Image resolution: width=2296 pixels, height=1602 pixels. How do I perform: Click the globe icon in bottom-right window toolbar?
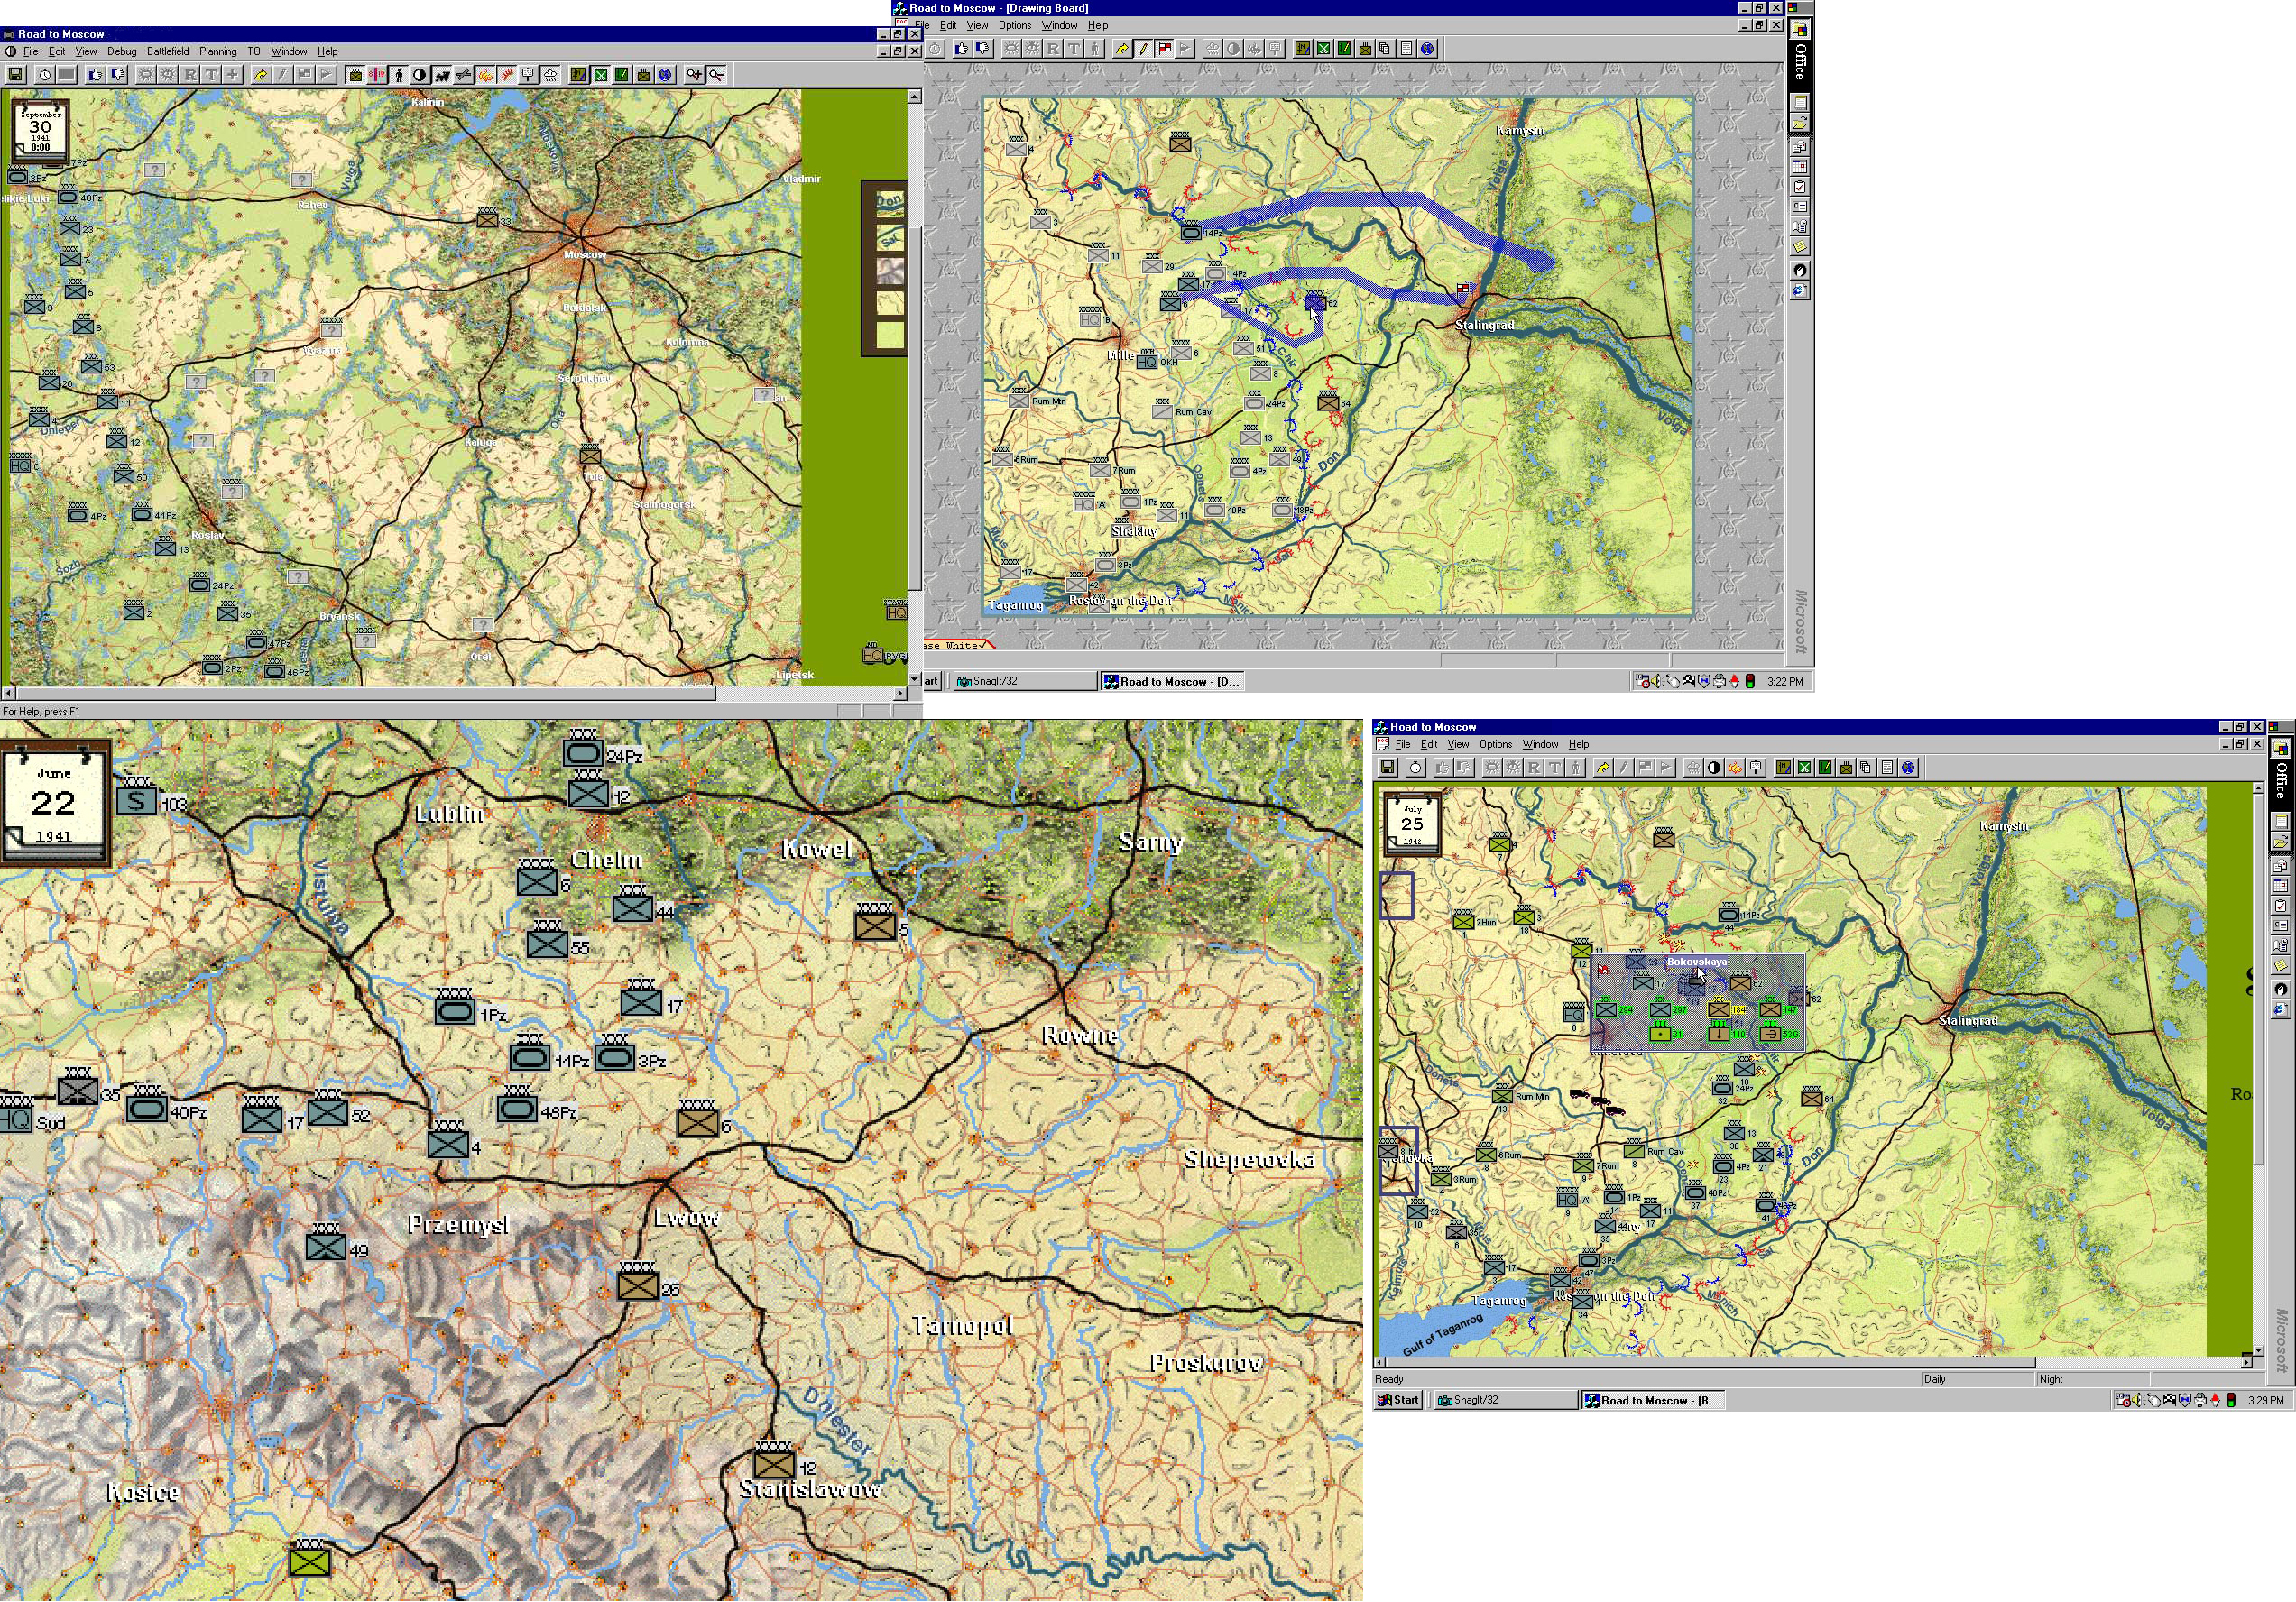click(1908, 767)
